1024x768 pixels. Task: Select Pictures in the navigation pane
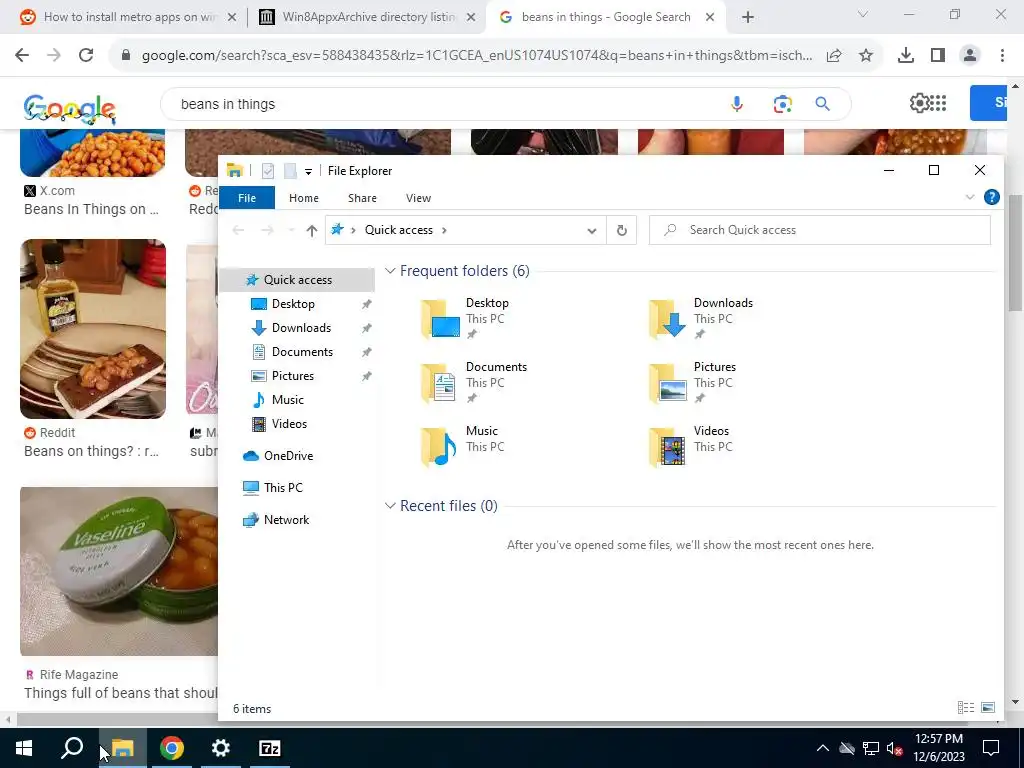click(x=292, y=376)
